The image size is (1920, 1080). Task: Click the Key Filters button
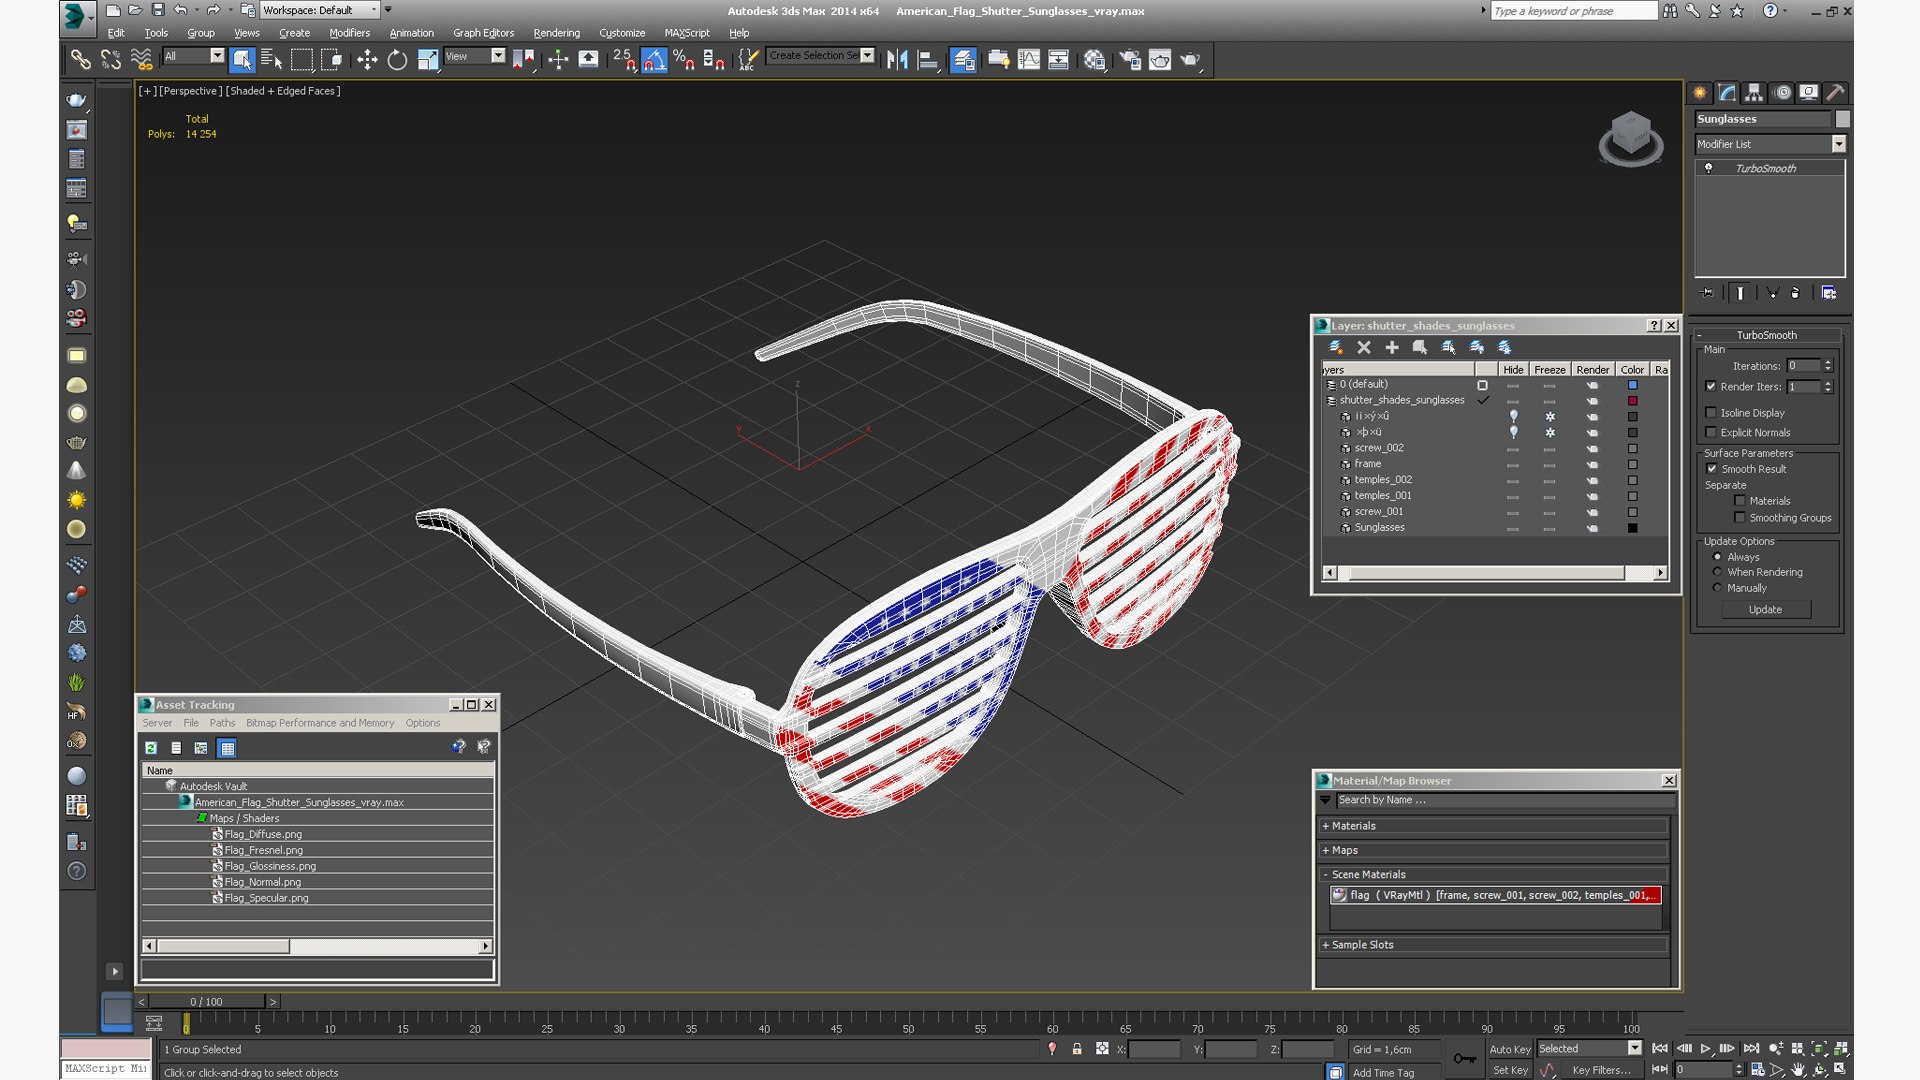point(1601,1070)
